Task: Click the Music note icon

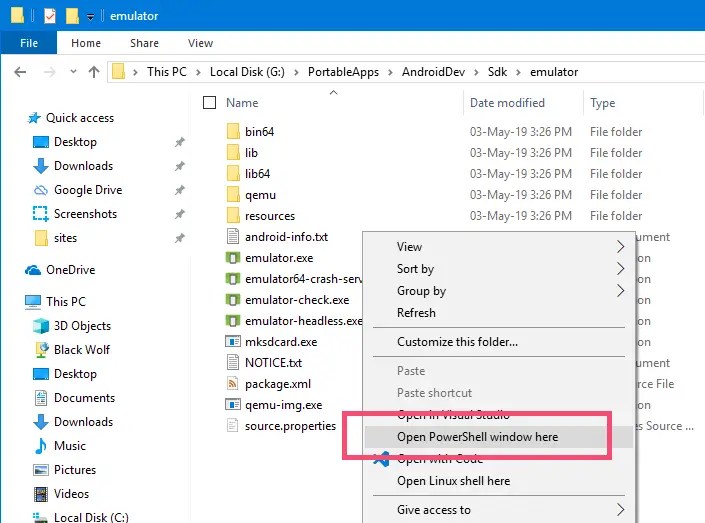Action: coord(41,446)
